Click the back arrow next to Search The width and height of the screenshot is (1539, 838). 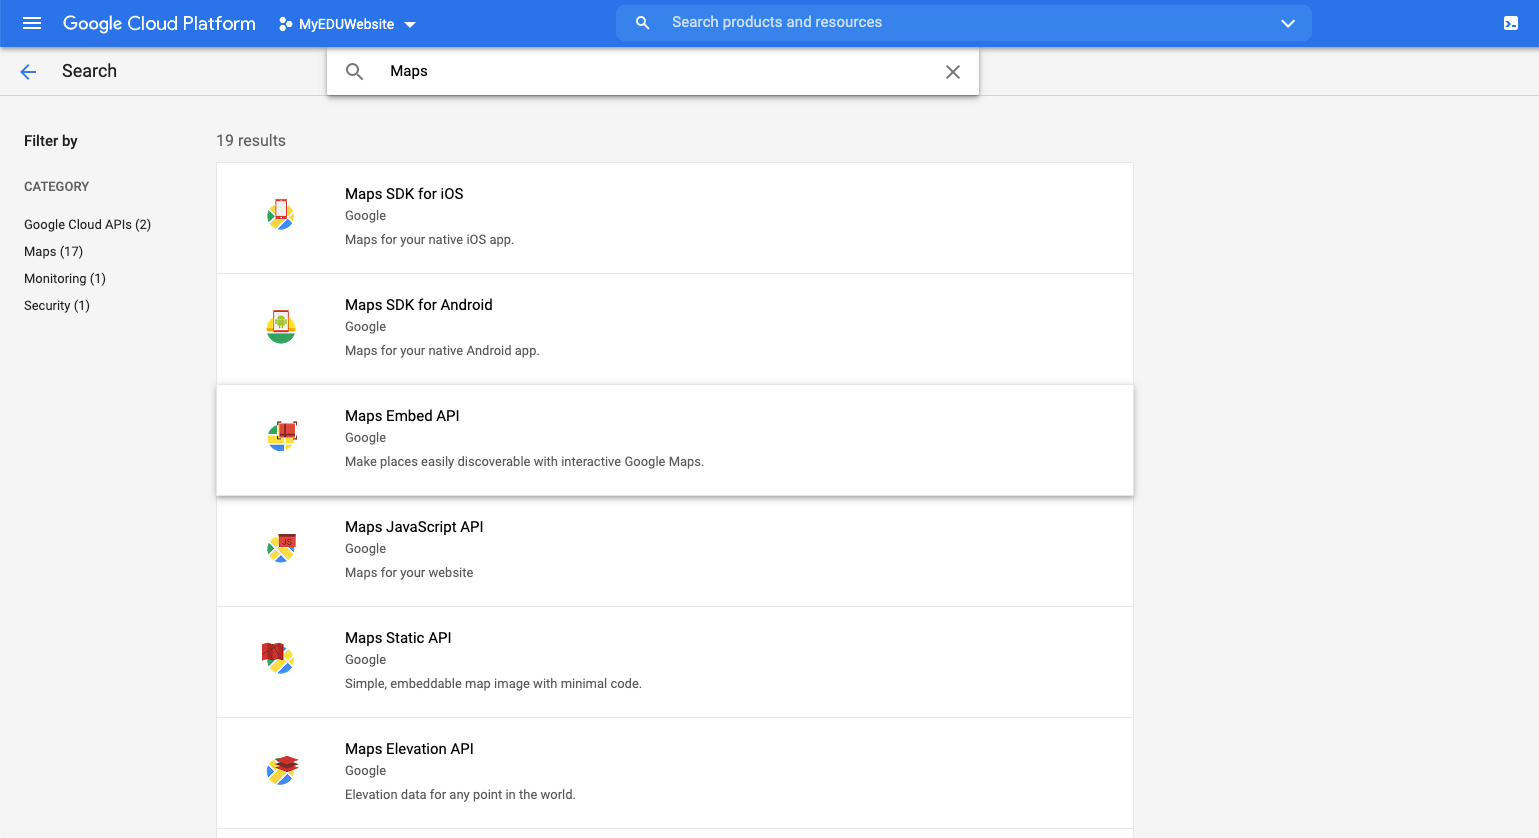point(28,71)
